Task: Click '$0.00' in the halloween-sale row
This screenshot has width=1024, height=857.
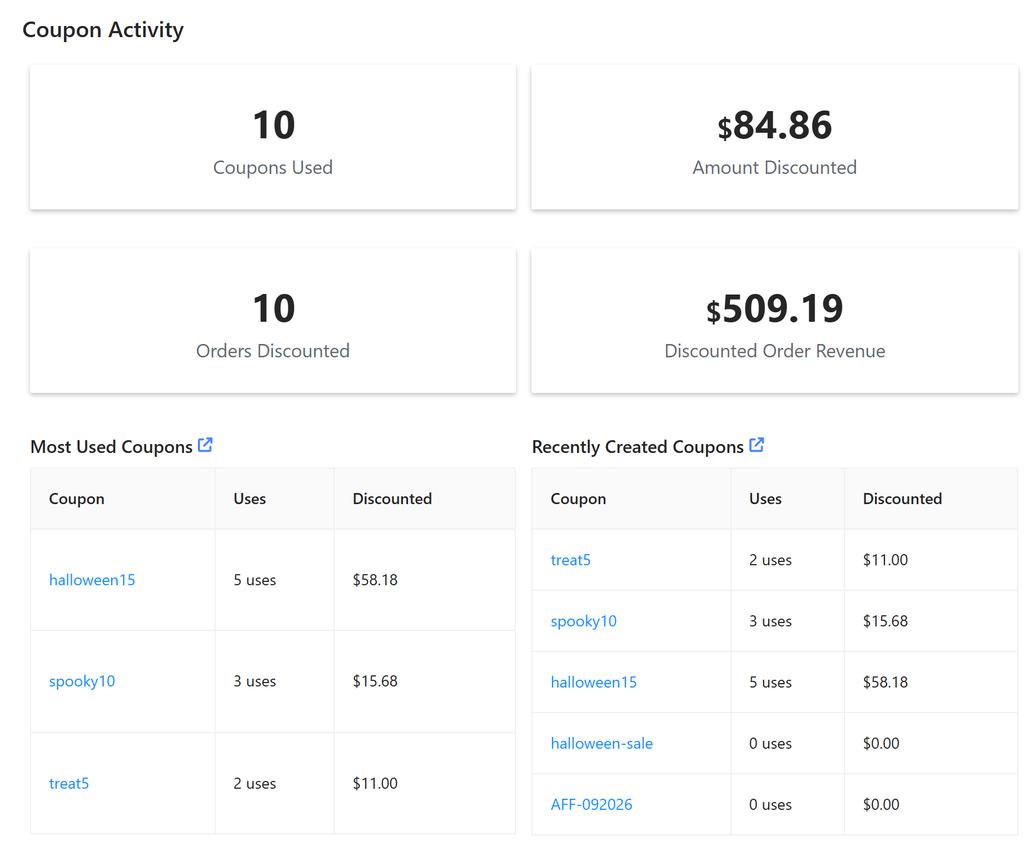Action: coord(881,743)
